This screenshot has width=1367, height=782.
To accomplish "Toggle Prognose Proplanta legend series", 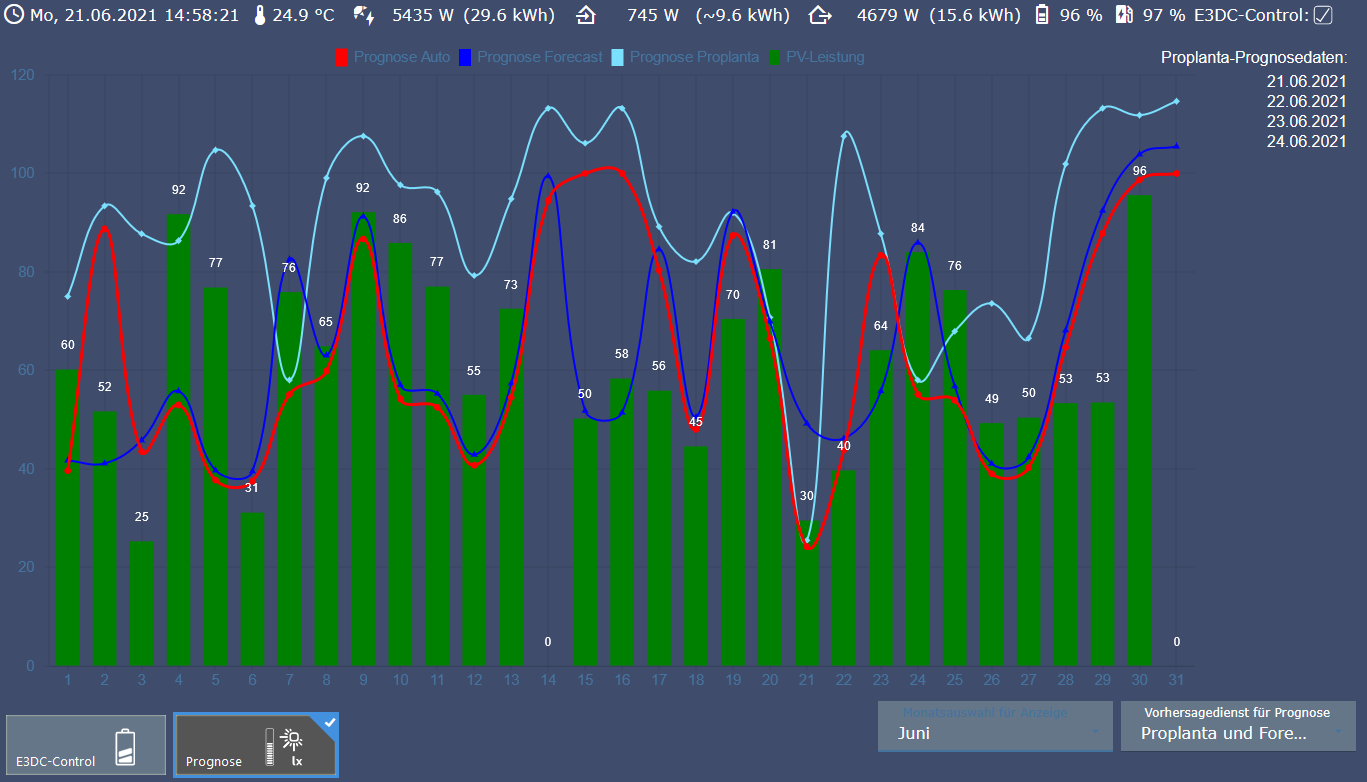I will (x=684, y=57).
